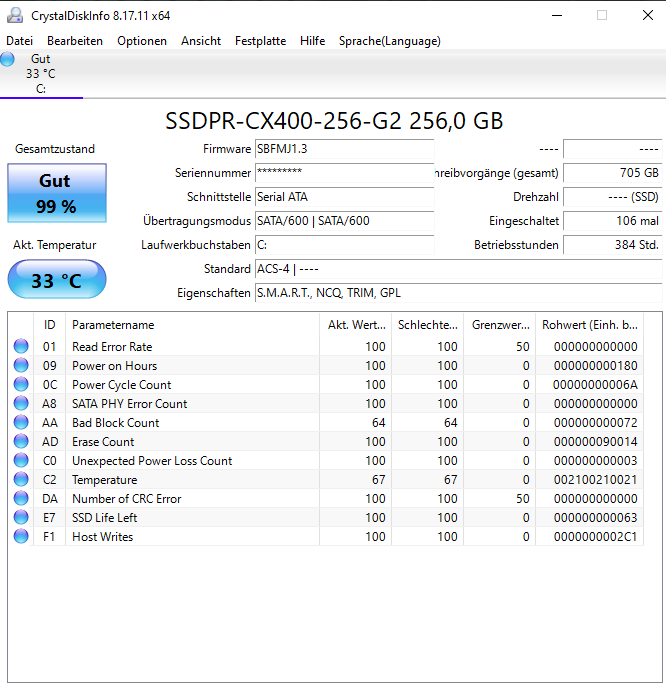This screenshot has height=686, width=666.
Task: Click the Rohwert column header
Action: [589, 325]
